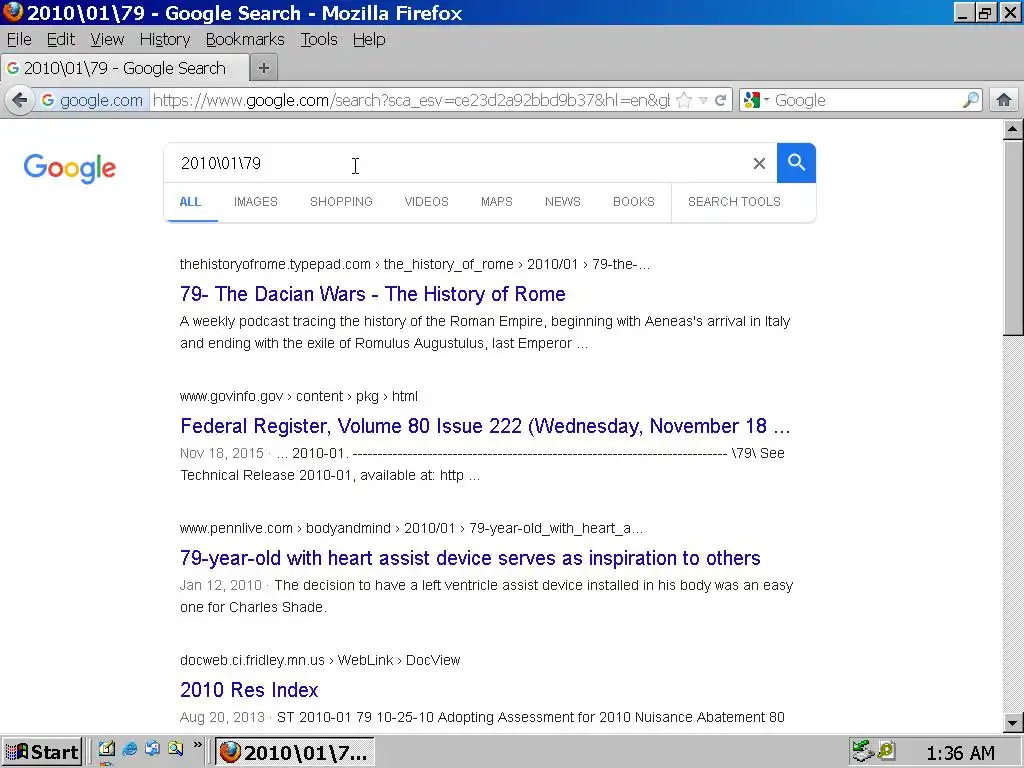Click the taskbar clock showing 1:36 AM
The width and height of the screenshot is (1024, 768).
pyautogui.click(x=960, y=753)
